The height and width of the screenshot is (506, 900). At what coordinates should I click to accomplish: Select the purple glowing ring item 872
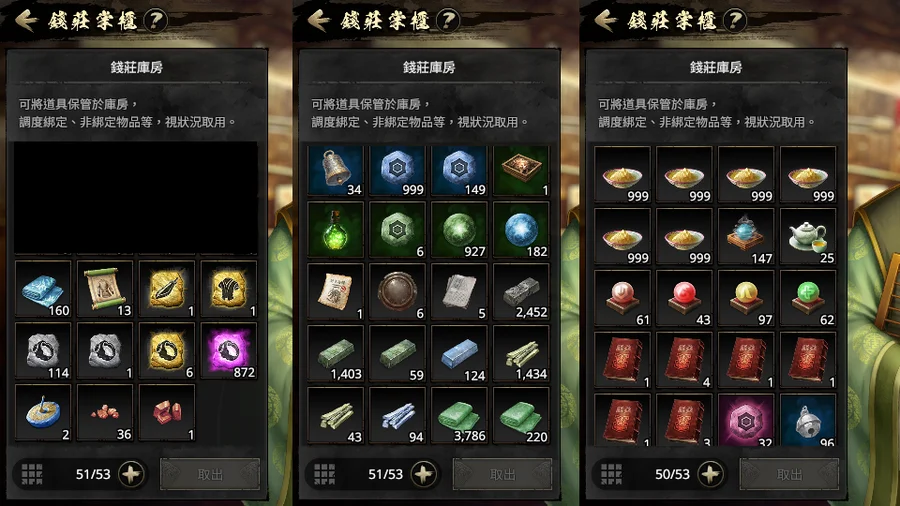pyautogui.click(x=228, y=351)
